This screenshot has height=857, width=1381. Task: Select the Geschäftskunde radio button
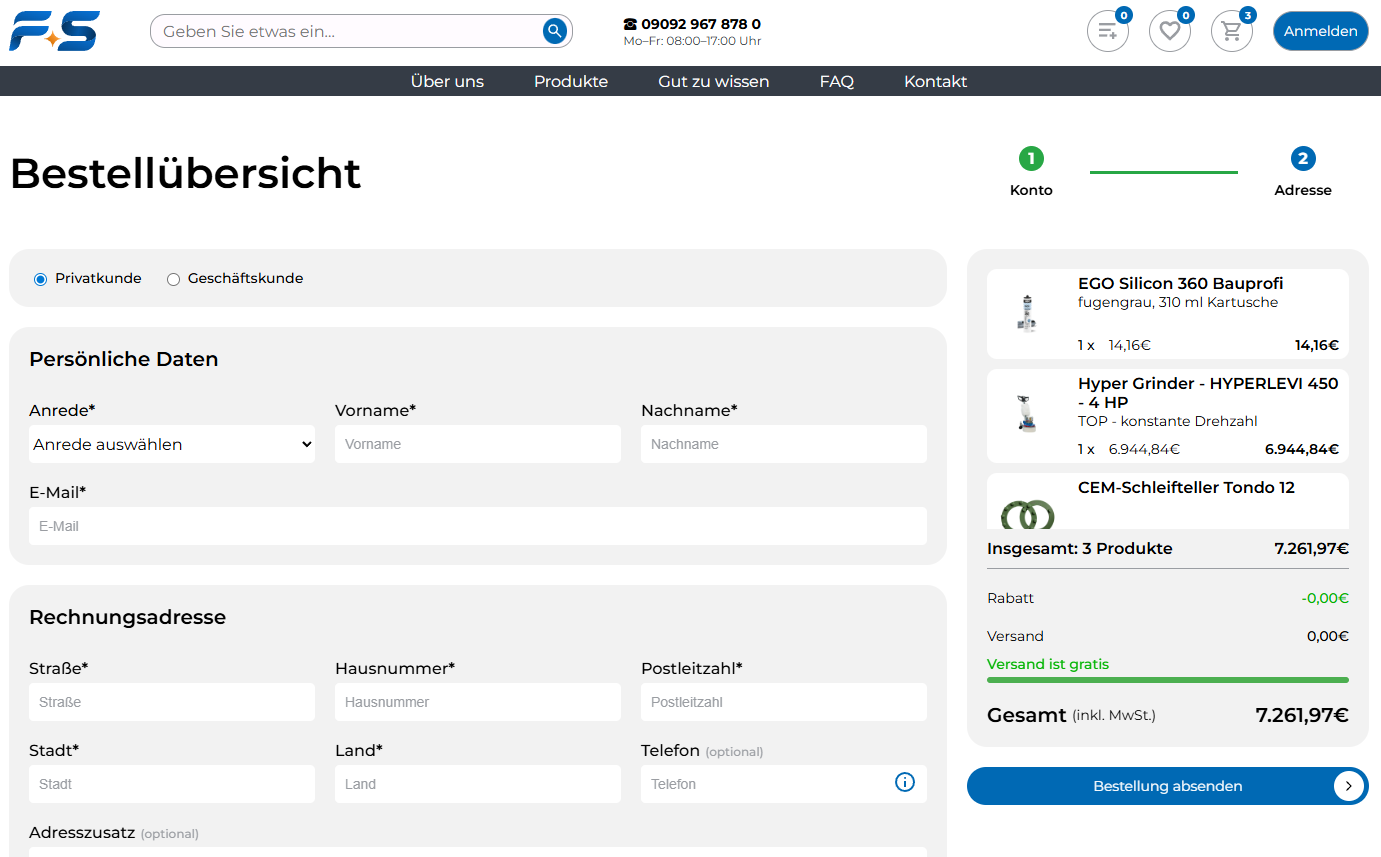coord(173,279)
